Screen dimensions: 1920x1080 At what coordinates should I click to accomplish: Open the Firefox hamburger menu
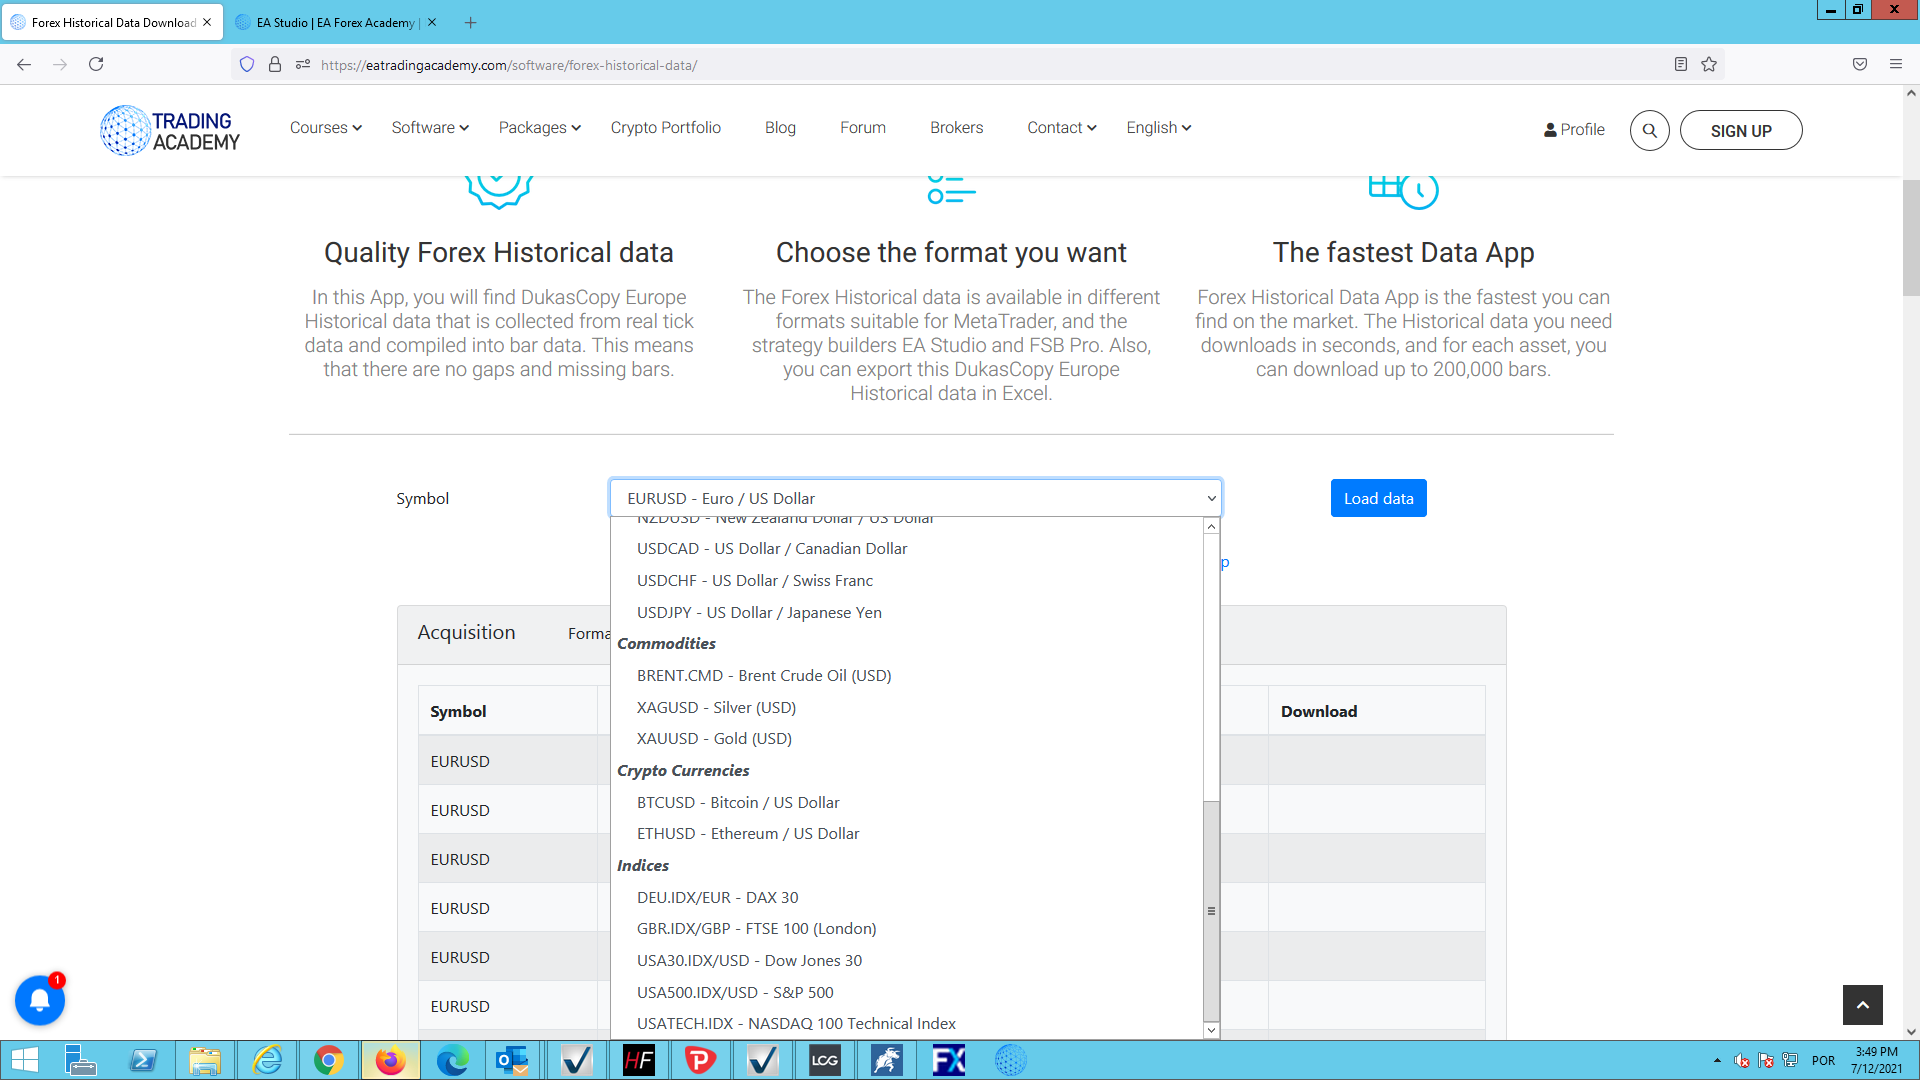click(x=1896, y=64)
